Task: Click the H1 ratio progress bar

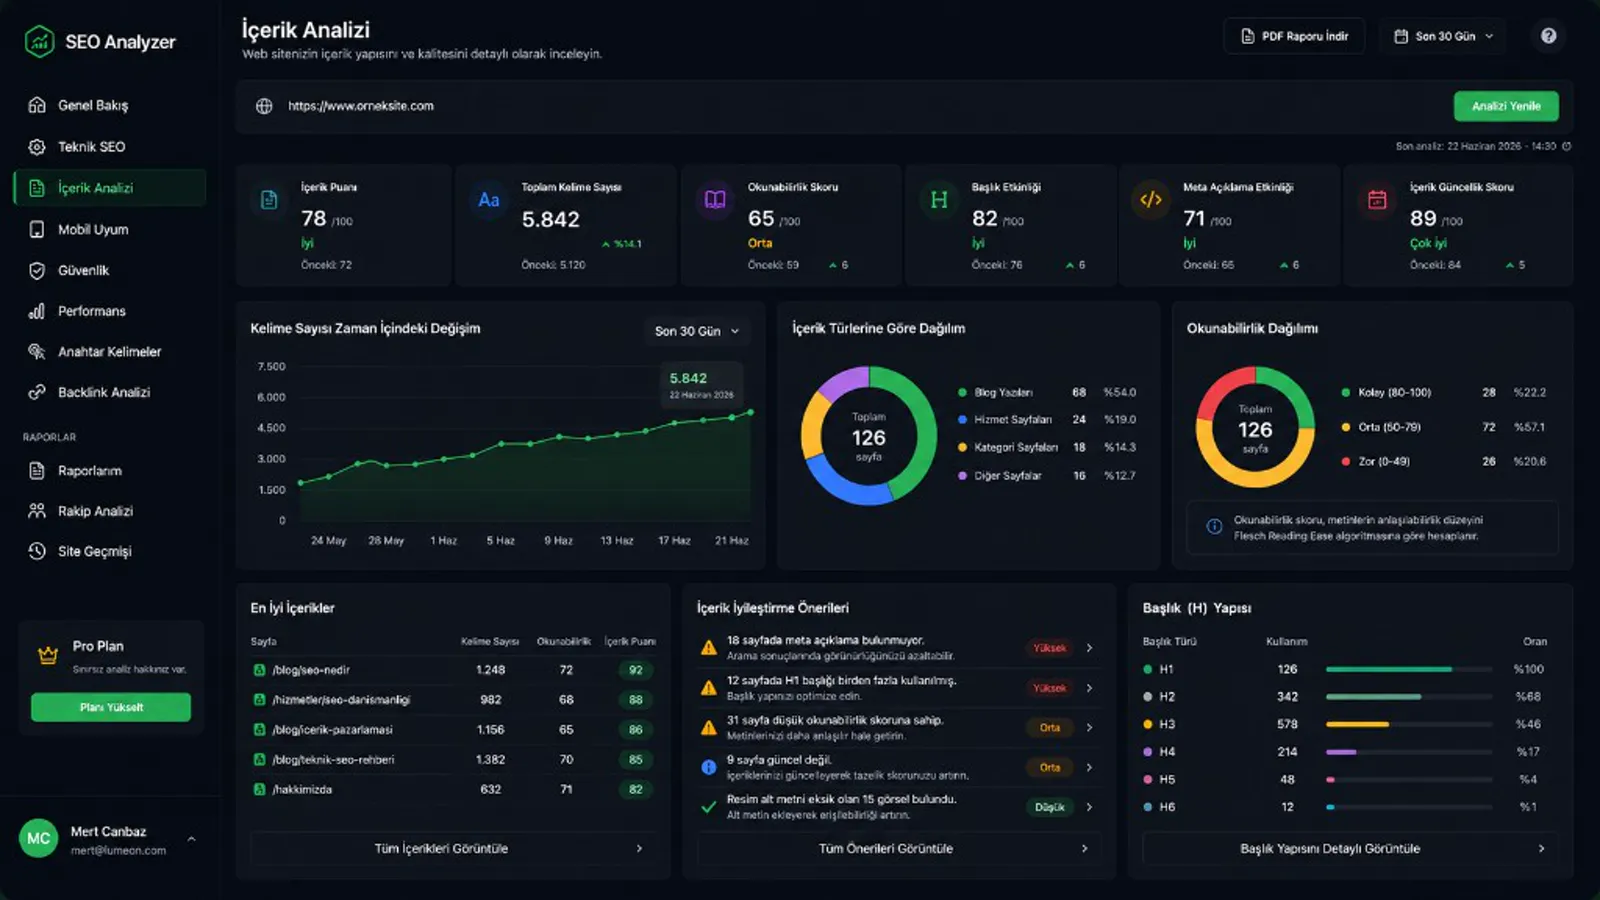Action: [x=1408, y=669]
